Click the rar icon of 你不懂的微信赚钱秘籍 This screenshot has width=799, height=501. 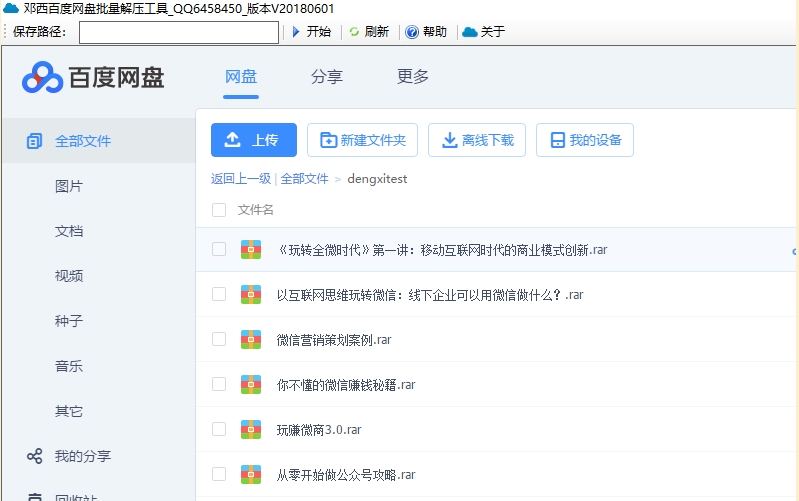pyautogui.click(x=251, y=384)
